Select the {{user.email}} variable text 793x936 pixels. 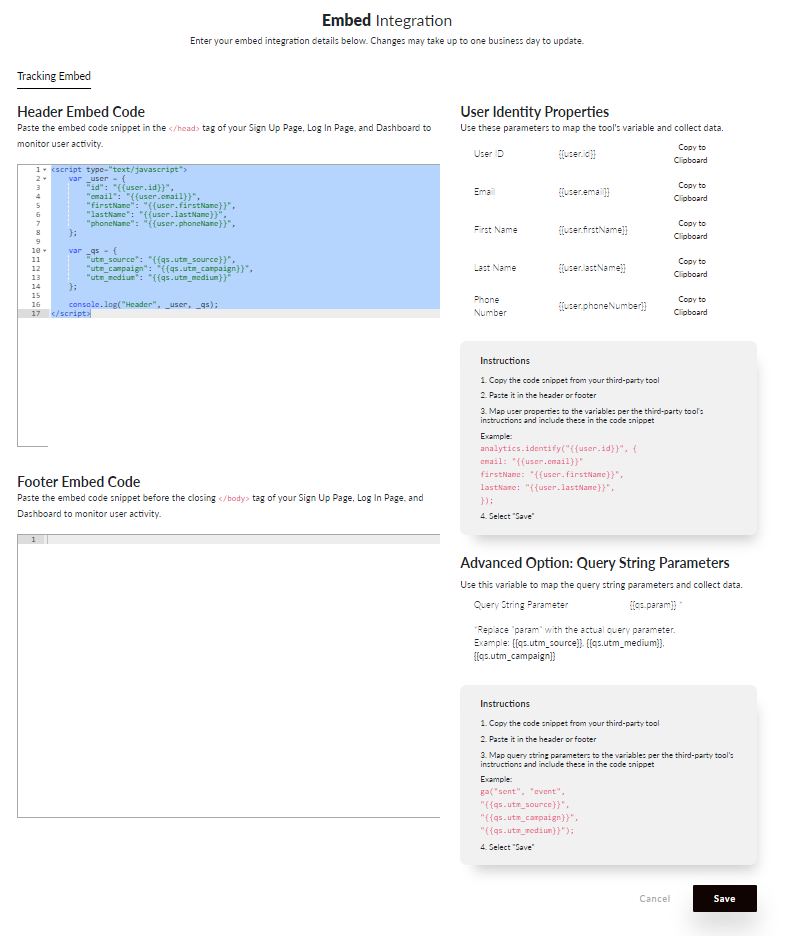click(584, 192)
